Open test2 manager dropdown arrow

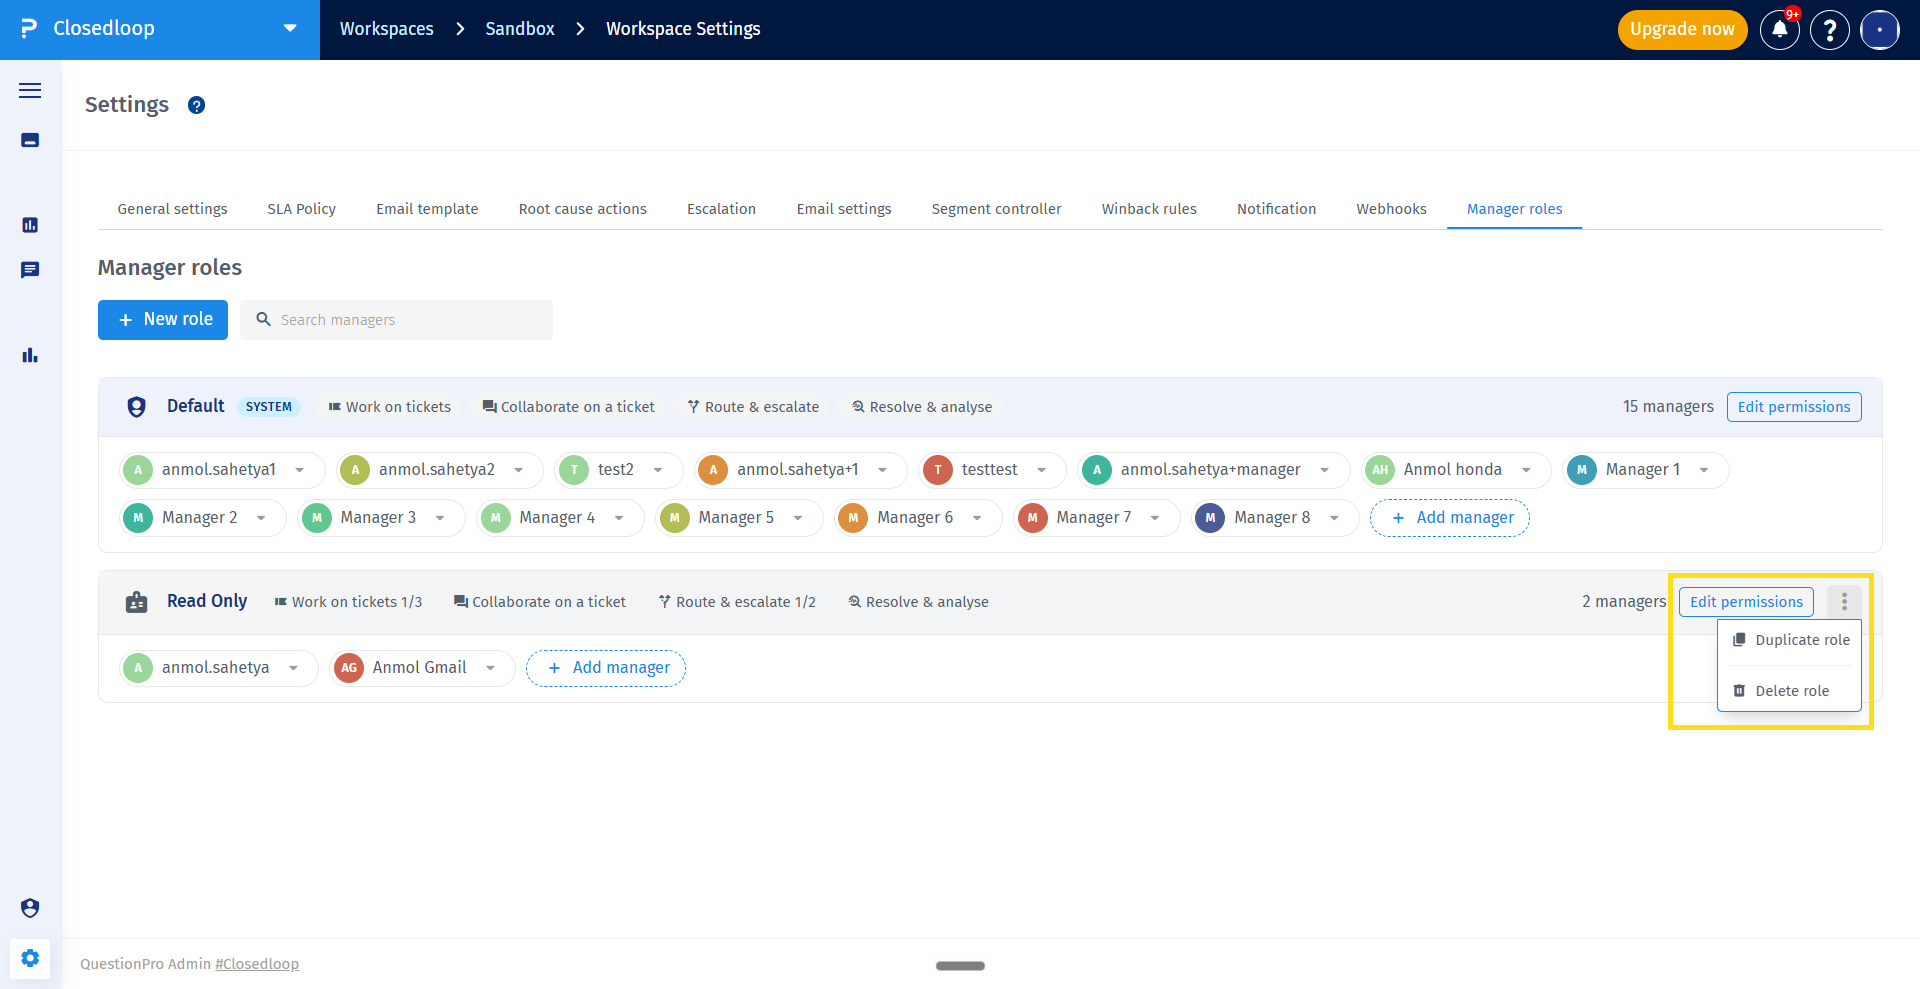pyautogui.click(x=658, y=470)
